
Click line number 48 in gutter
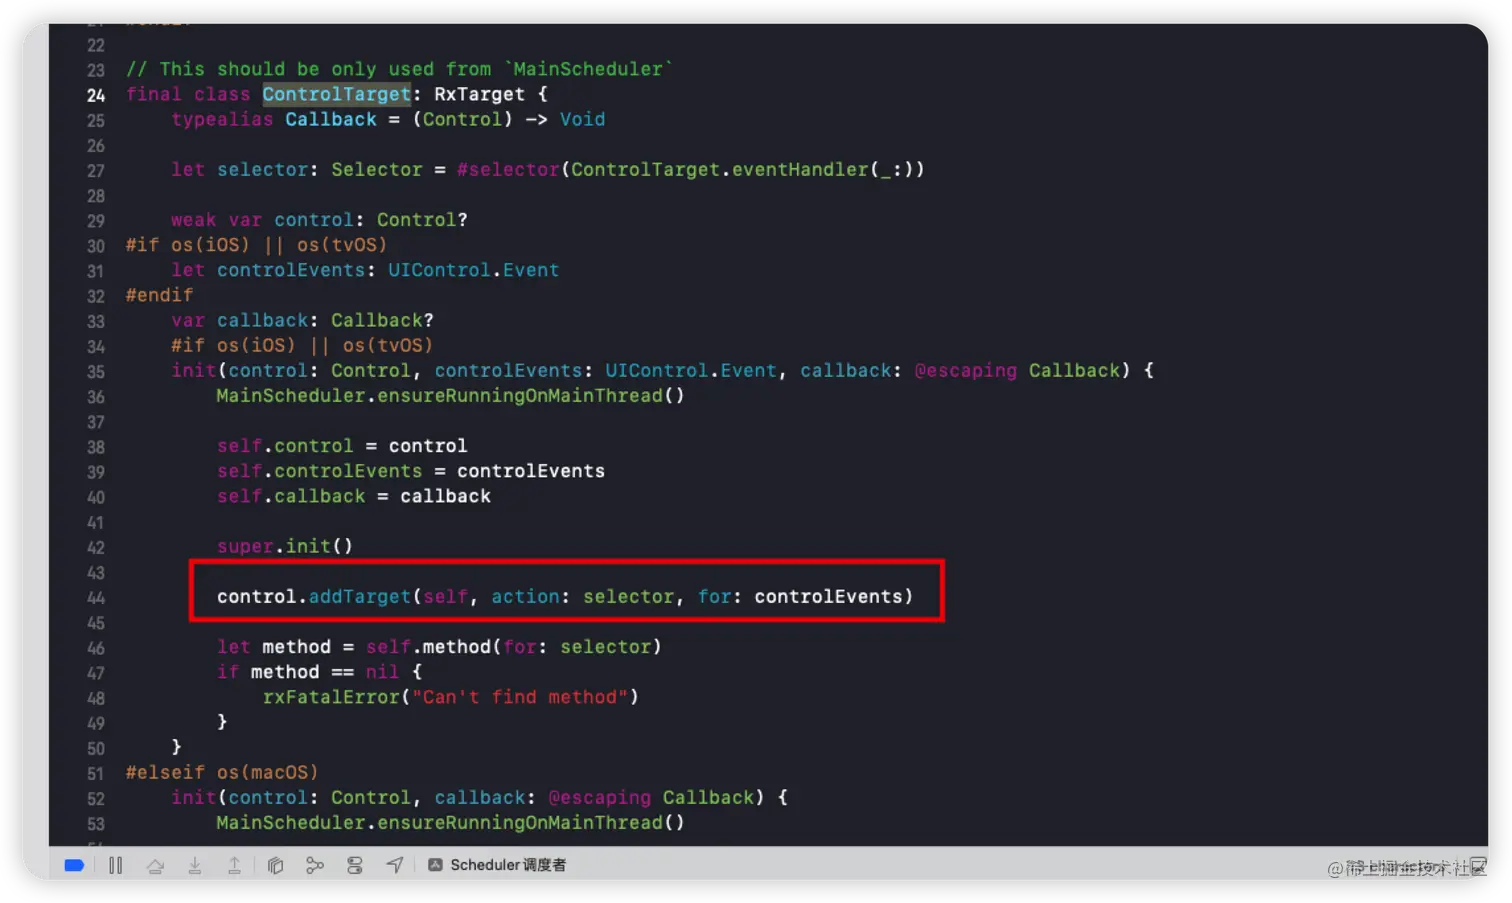96,698
